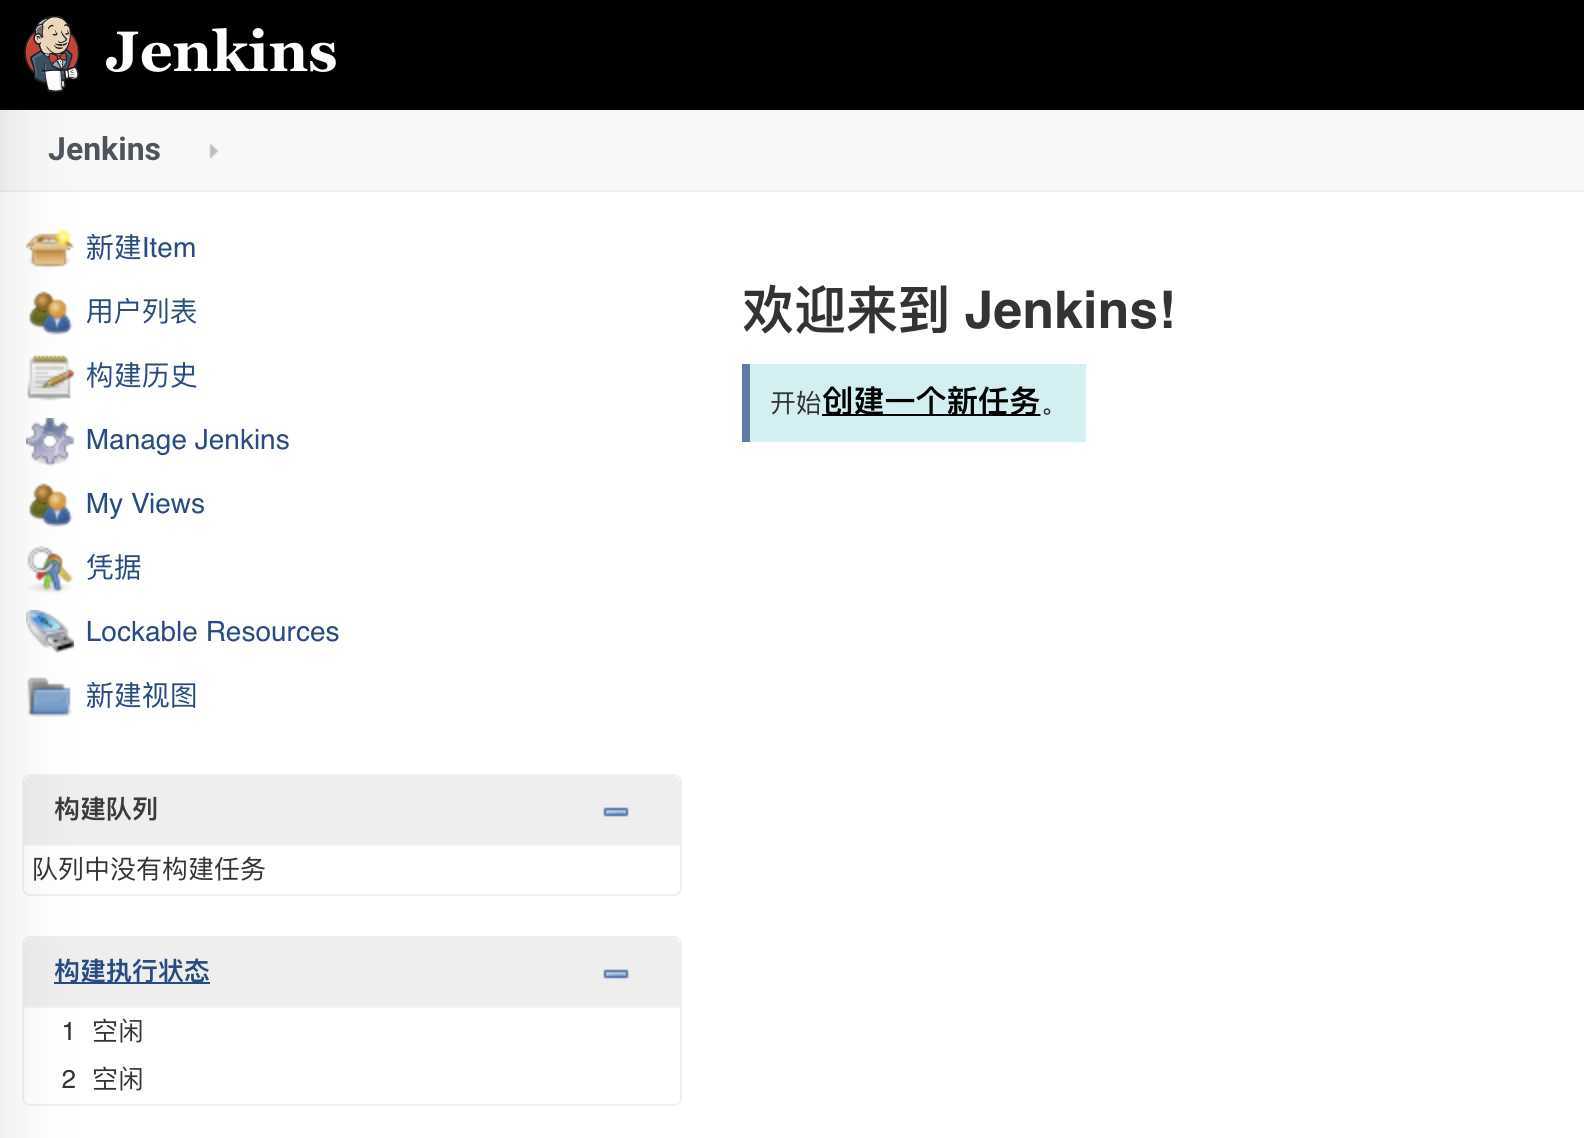Collapse the 构建队列 panel

coord(616,811)
